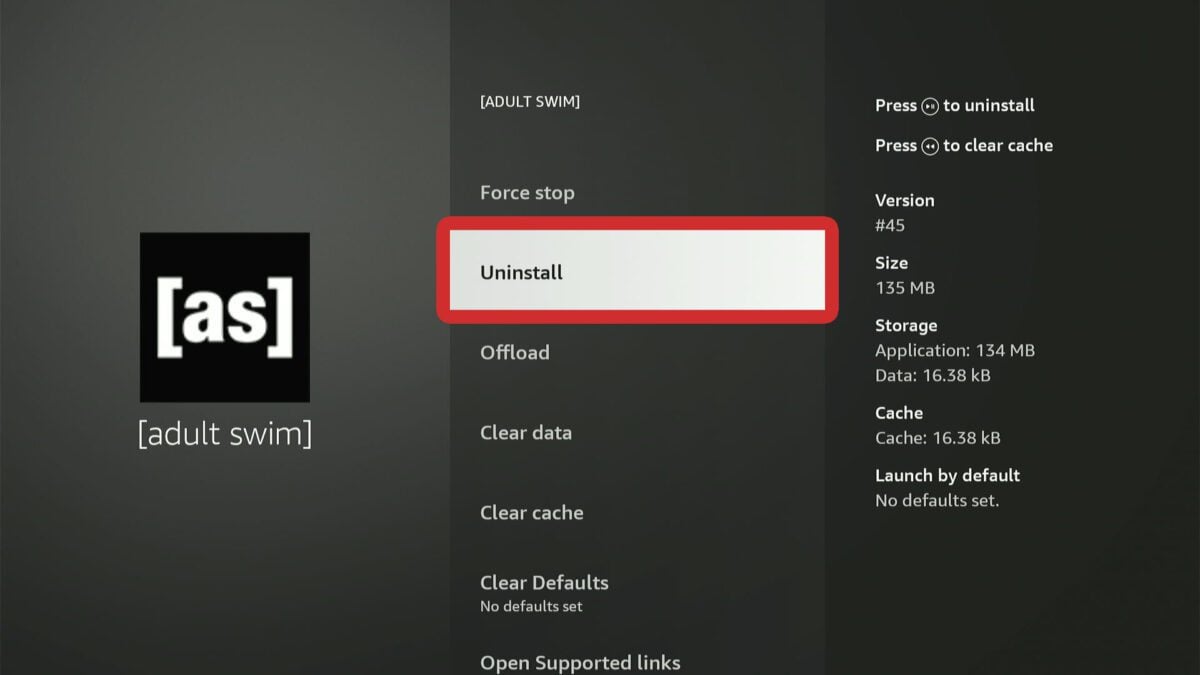Click the Launch by default heading
1200x675 pixels.
click(947, 475)
